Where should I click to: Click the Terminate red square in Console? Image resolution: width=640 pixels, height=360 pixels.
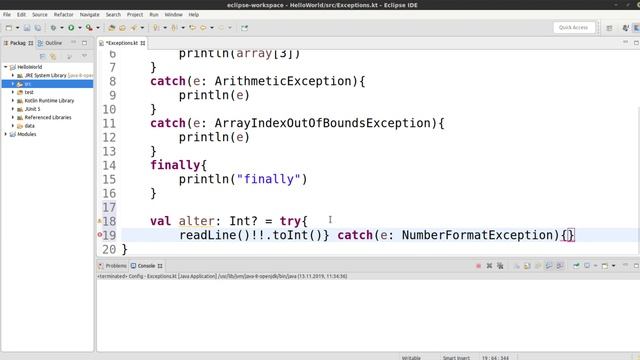478,266
